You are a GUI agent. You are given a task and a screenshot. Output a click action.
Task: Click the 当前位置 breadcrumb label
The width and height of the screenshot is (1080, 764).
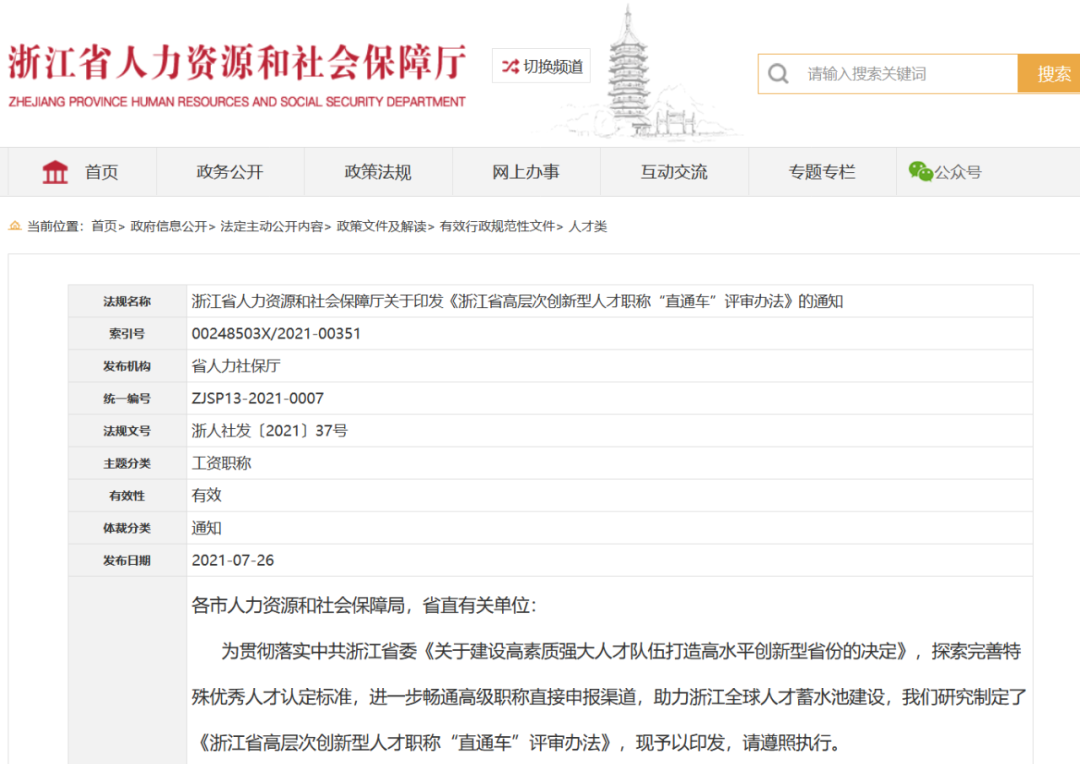coord(53,226)
